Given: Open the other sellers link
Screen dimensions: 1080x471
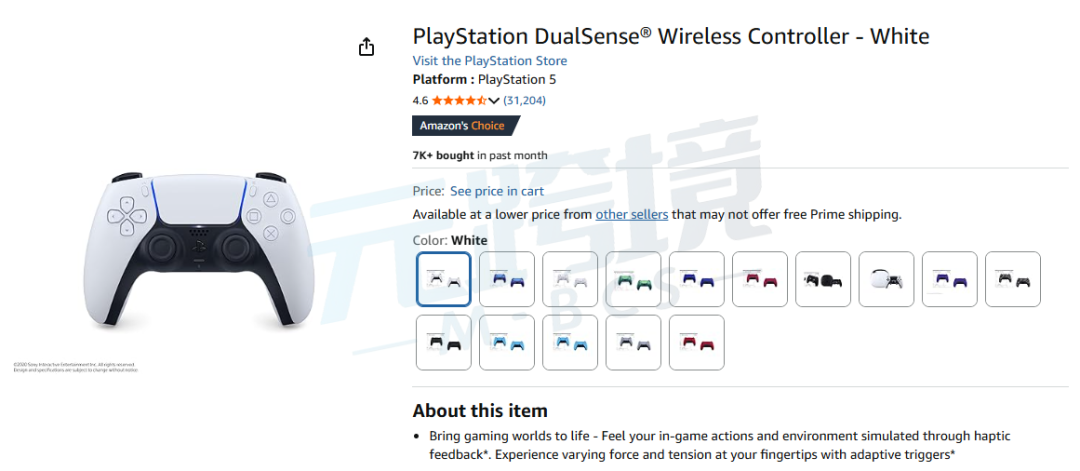Looking at the screenshot, I should (632, 214).
